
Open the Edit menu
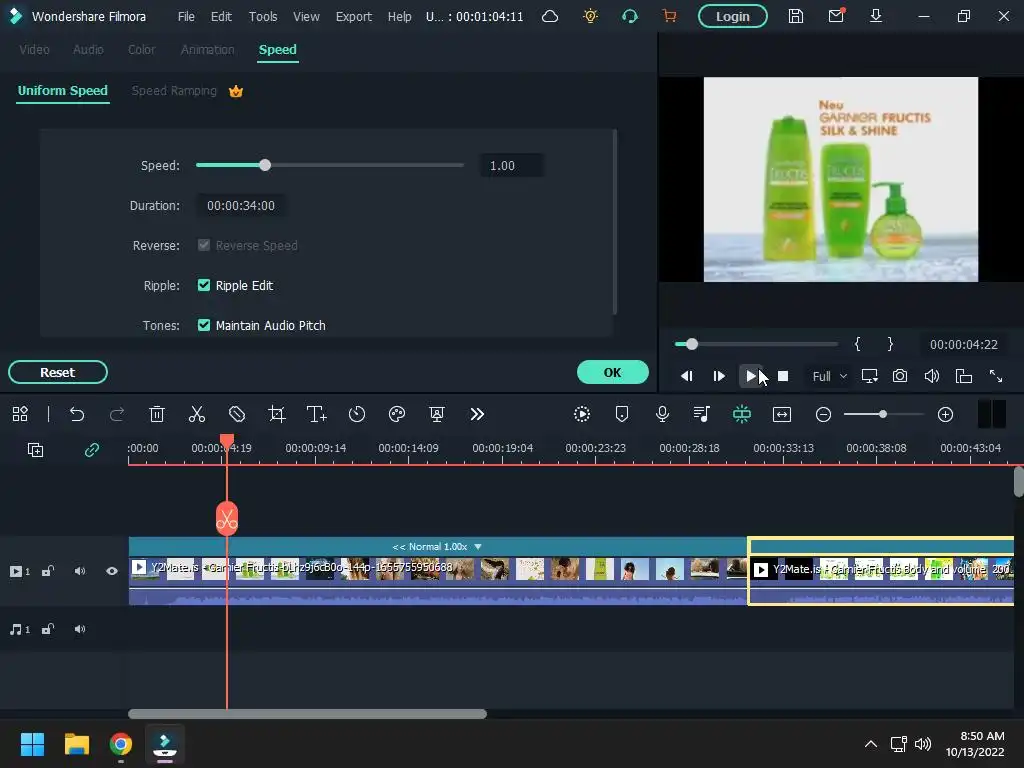pyautogui.click(x=221, y=16)
